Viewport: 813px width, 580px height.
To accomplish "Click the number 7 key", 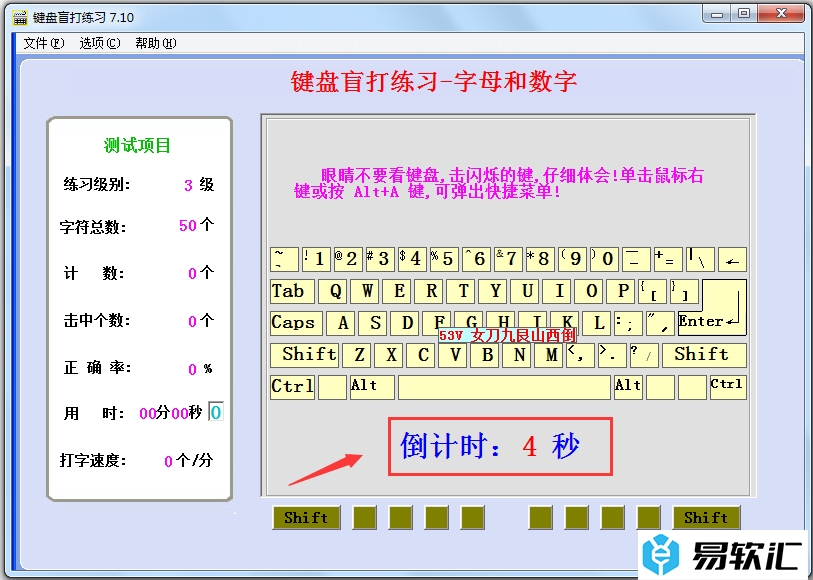I will pos(509,260).
